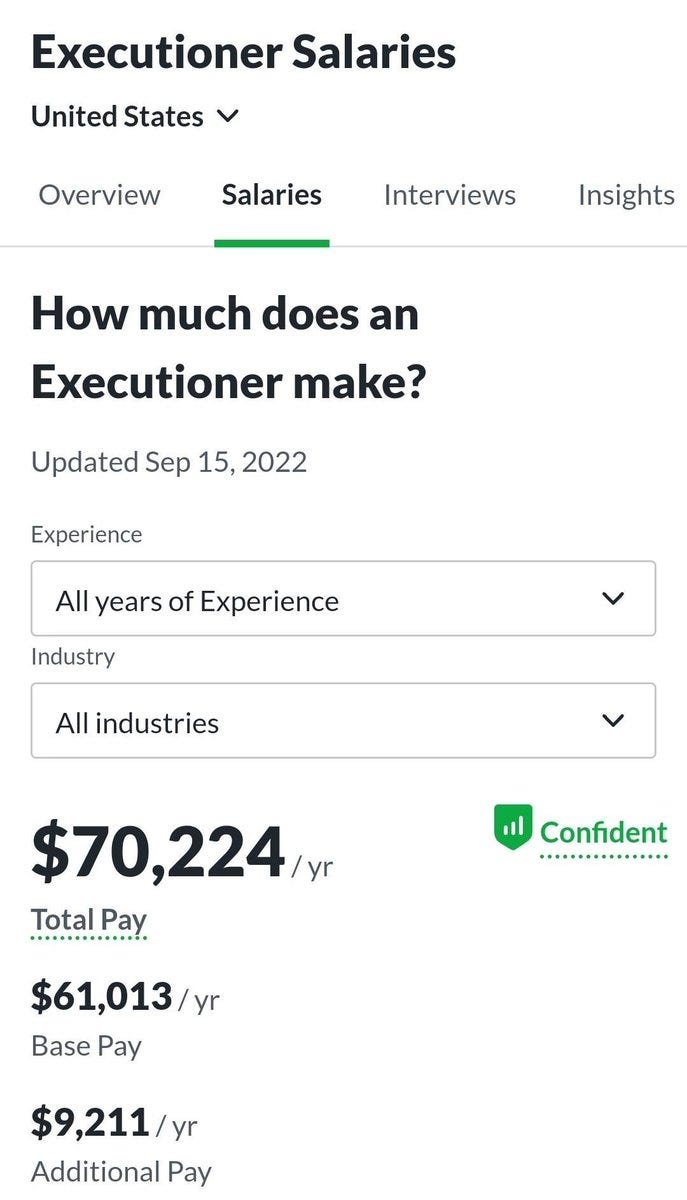The image size is (687, 1200).
Task: Click the chevron beside United States
Action: pos(228,117)
